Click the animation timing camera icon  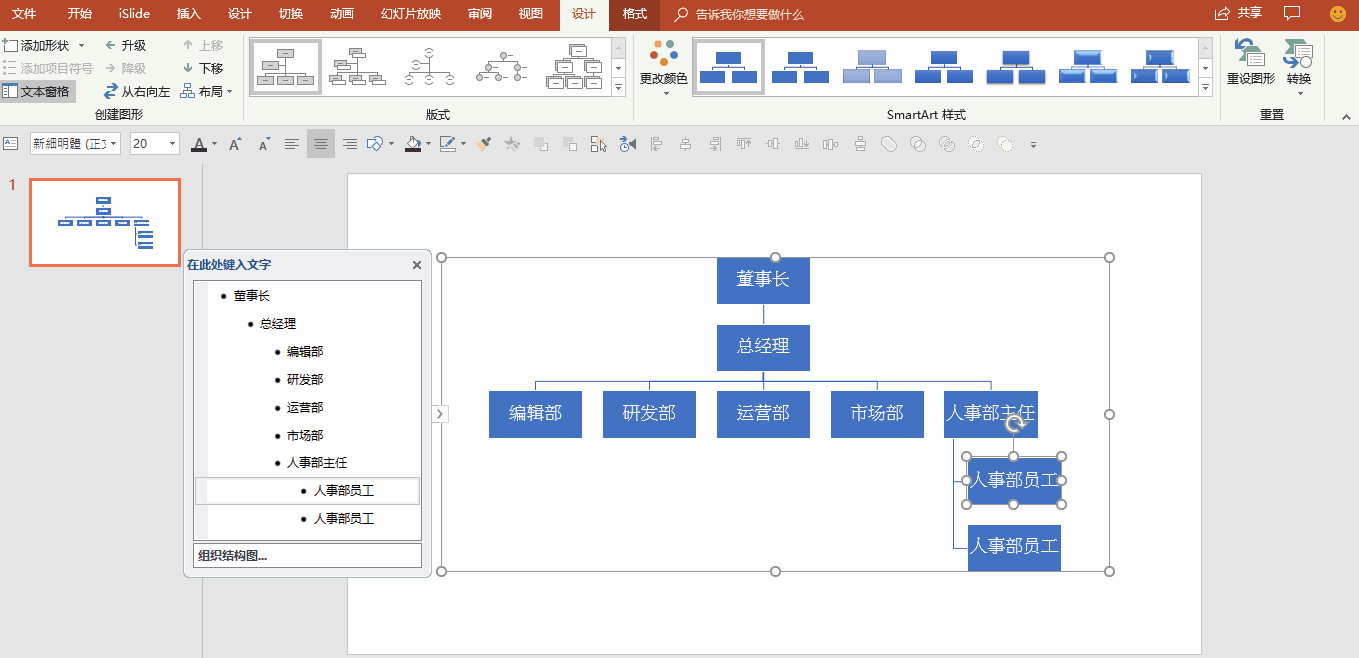[x=627, y=144]
